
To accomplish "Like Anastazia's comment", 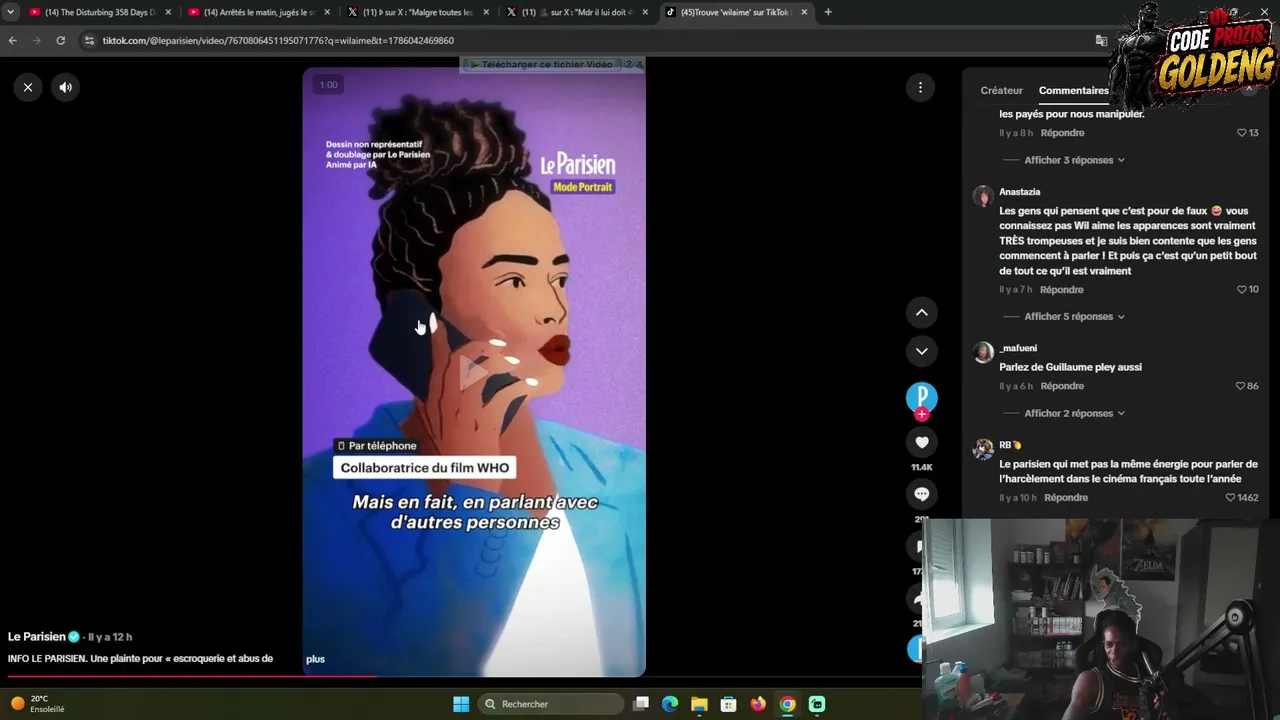I will point(1242,290).
